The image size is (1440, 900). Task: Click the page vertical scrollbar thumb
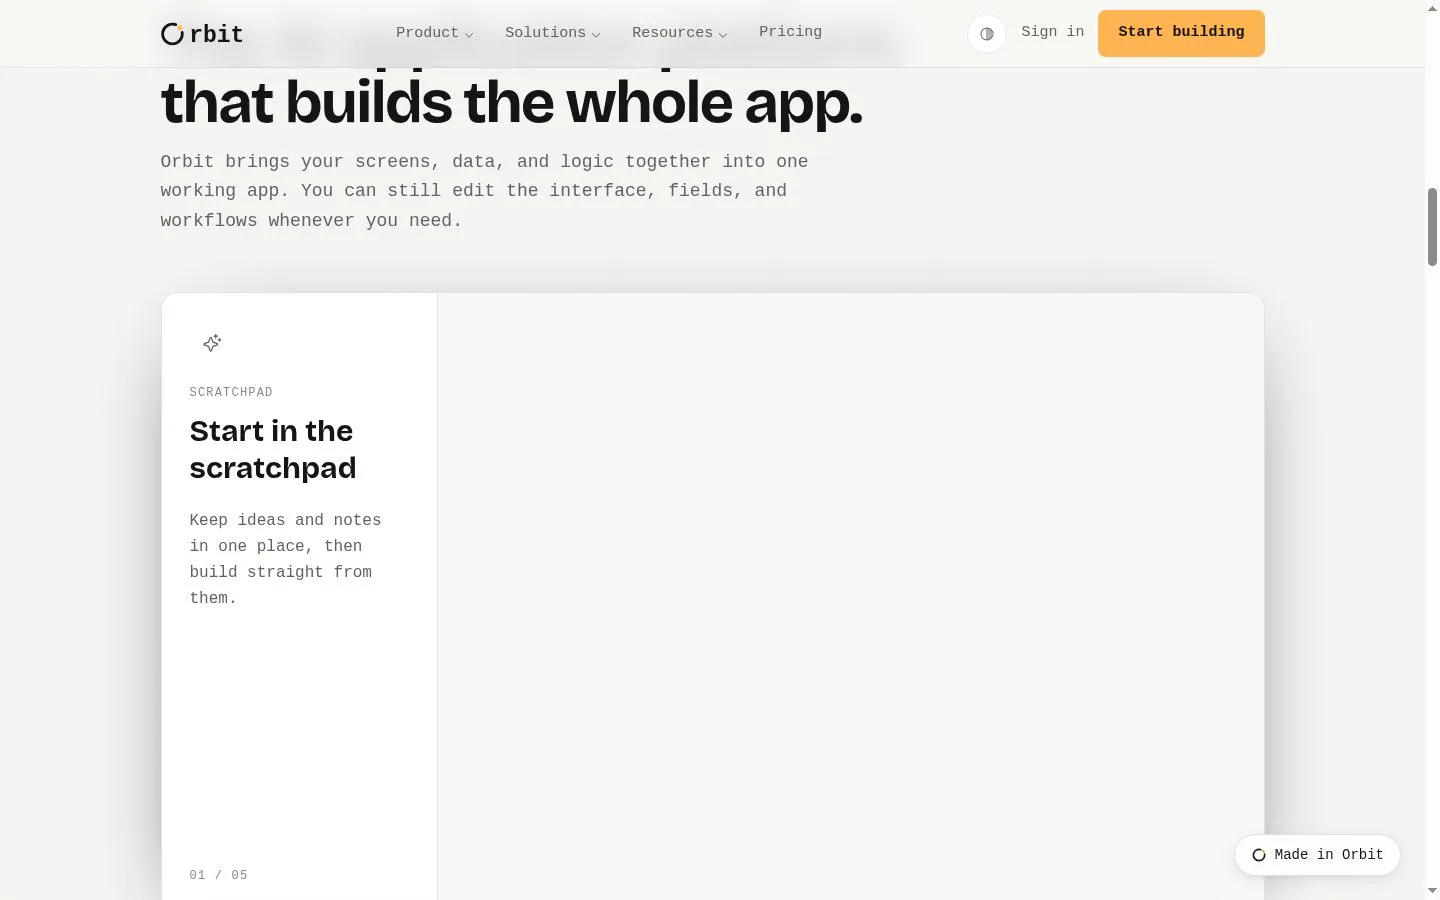[x=1432, y=226]
